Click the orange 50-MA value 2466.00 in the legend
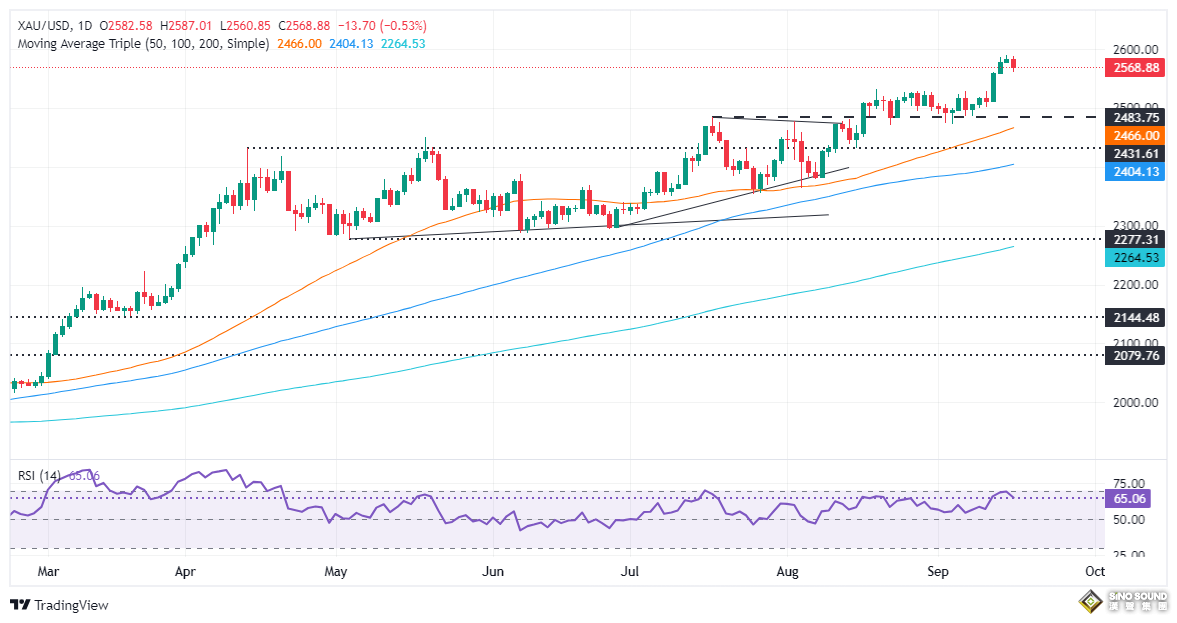Image resolution: width=1177 pixels, height=623 pixels. pos(300,44)
